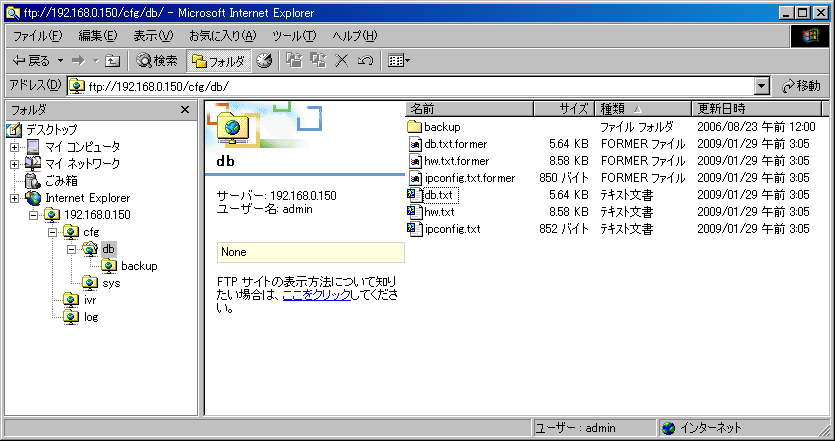Sort by 更新日時 column header
Viewport: 835px width, 441px height.
(757, 109)
